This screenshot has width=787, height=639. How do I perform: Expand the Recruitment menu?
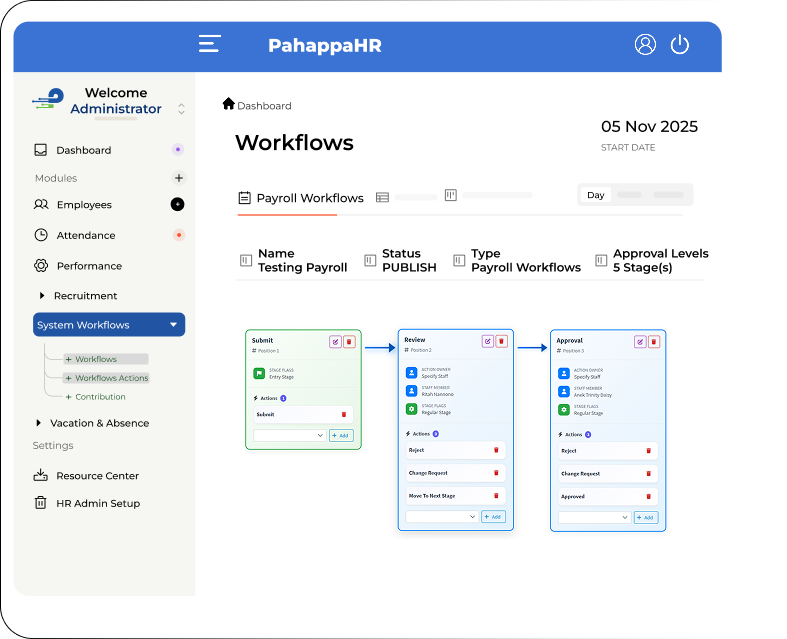coord(42,296)
